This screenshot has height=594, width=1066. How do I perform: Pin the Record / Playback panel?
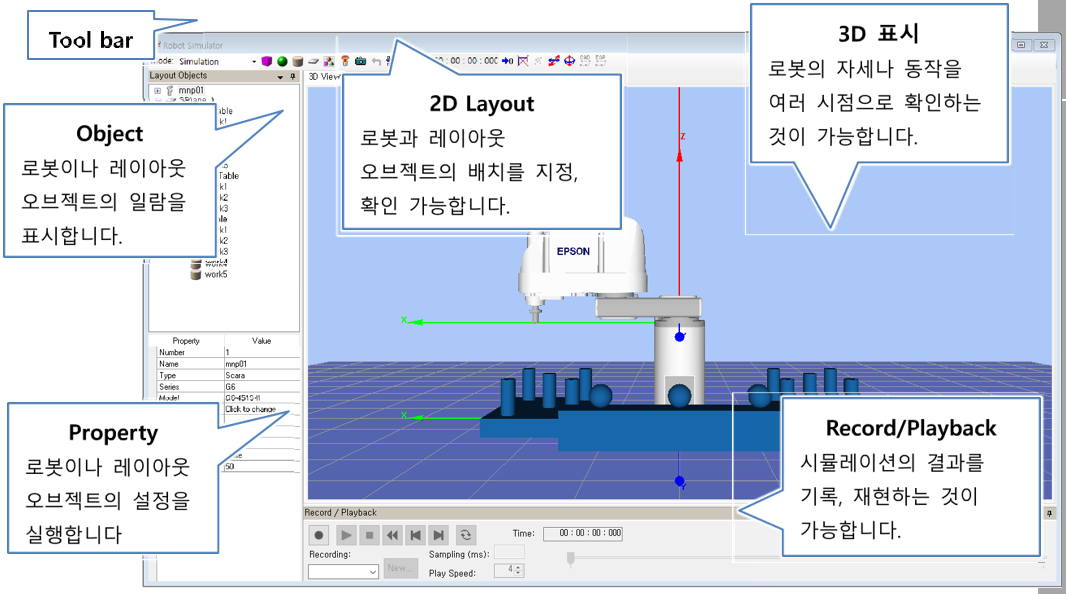tap(1050, 513)
